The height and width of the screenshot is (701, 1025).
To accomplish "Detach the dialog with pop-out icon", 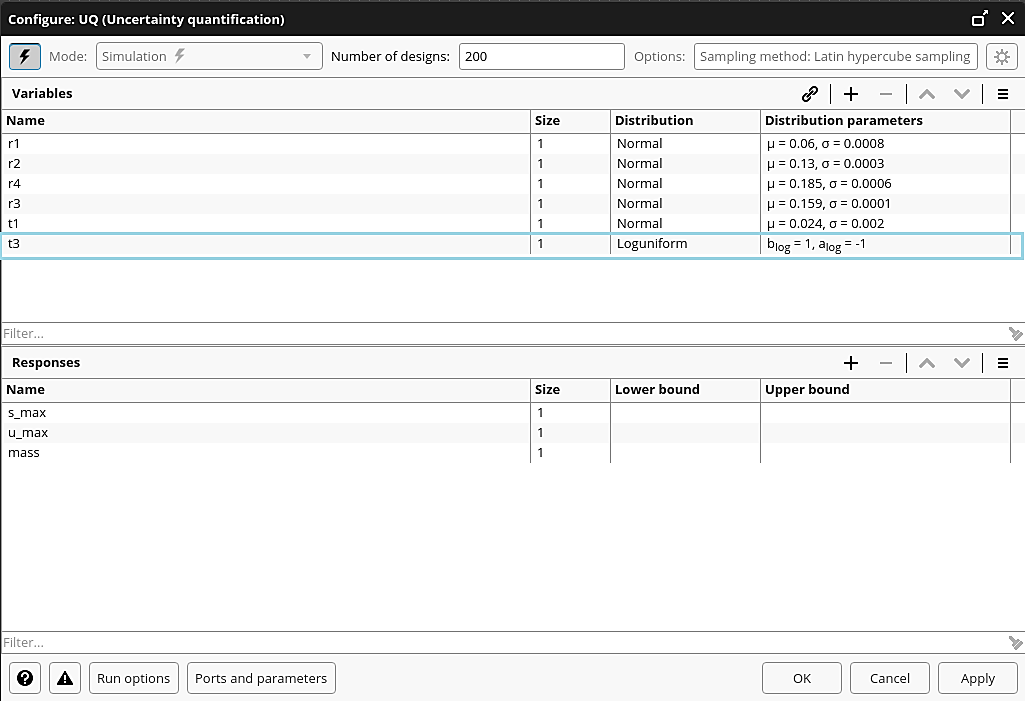I will pos(979,19).
